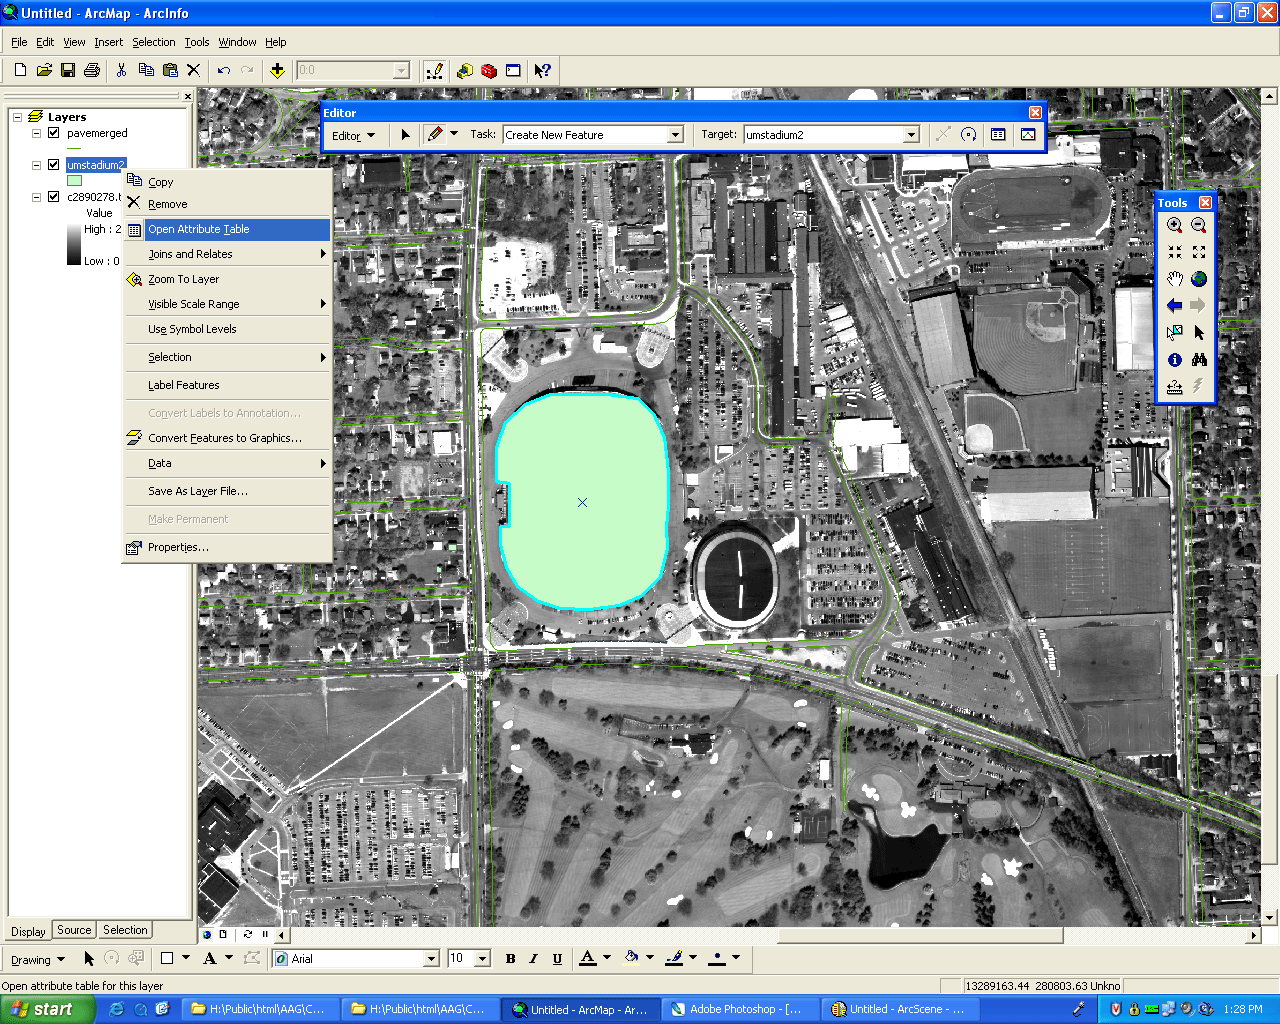
Task: Switch to the Source tab
Action: (74, 930)
